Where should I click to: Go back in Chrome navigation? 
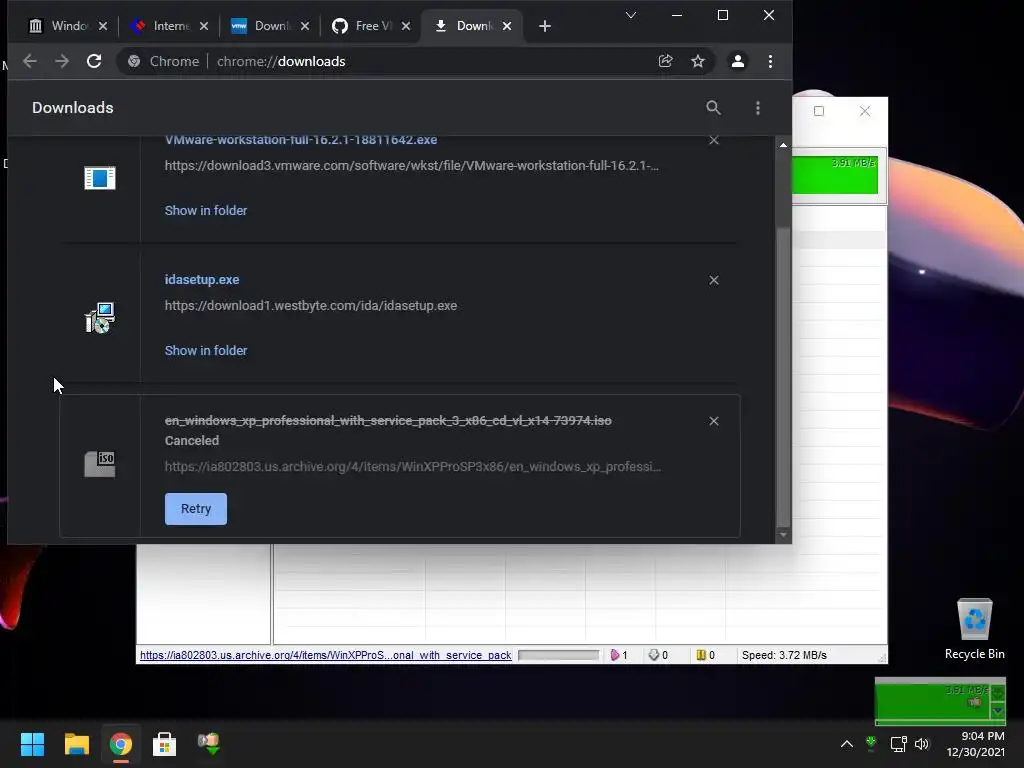click(x=29, y=61)
